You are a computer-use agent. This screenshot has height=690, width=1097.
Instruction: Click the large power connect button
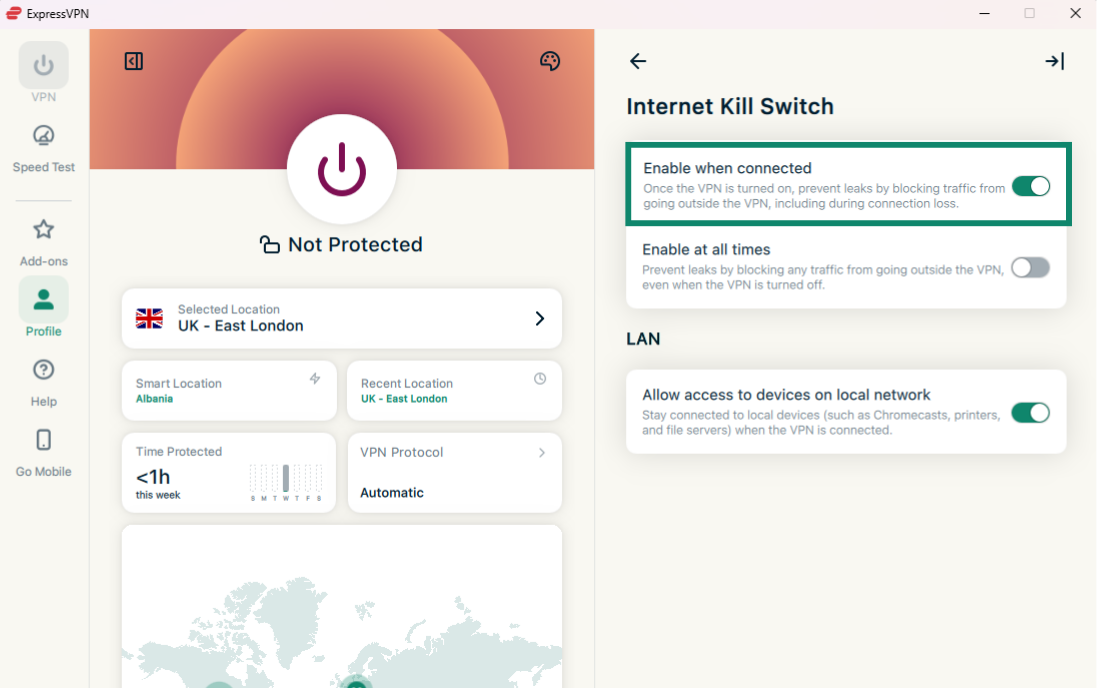342,169
